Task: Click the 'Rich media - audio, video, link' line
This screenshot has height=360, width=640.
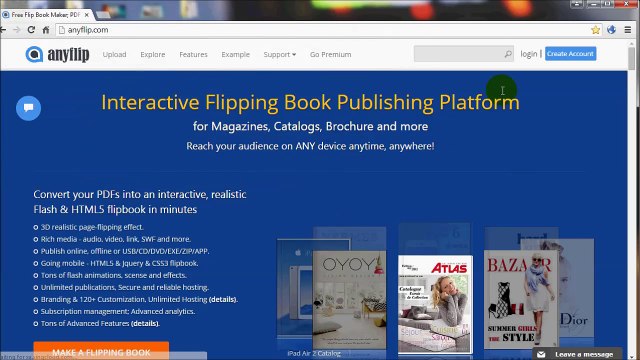Action: click(116, 239)
